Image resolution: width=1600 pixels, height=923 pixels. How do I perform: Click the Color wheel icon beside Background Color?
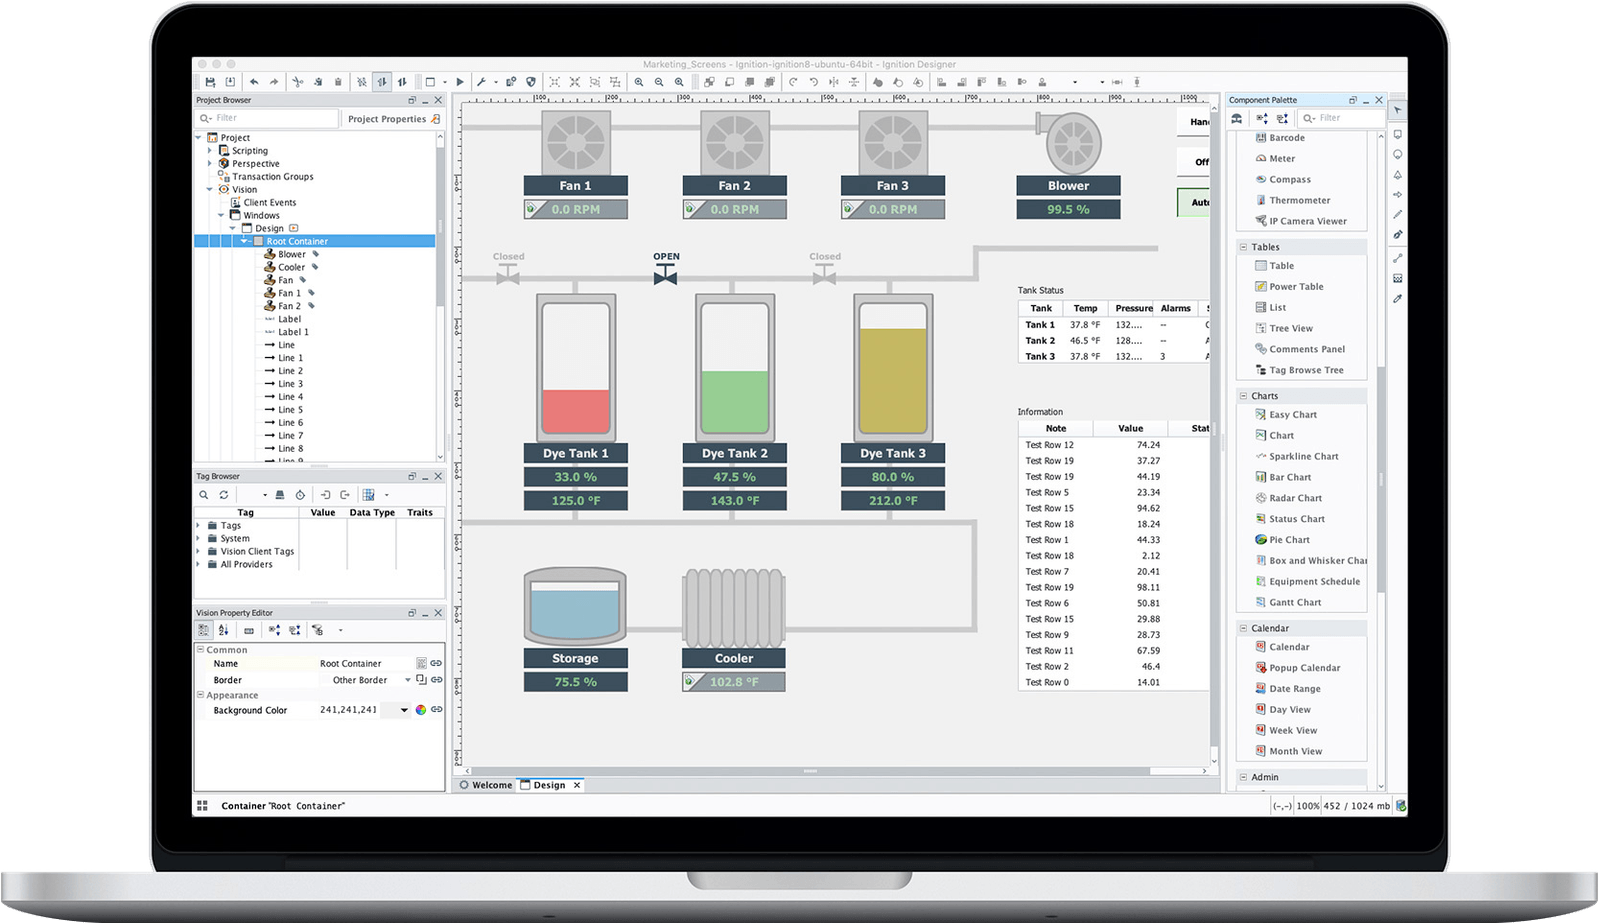tap(421, 710)
